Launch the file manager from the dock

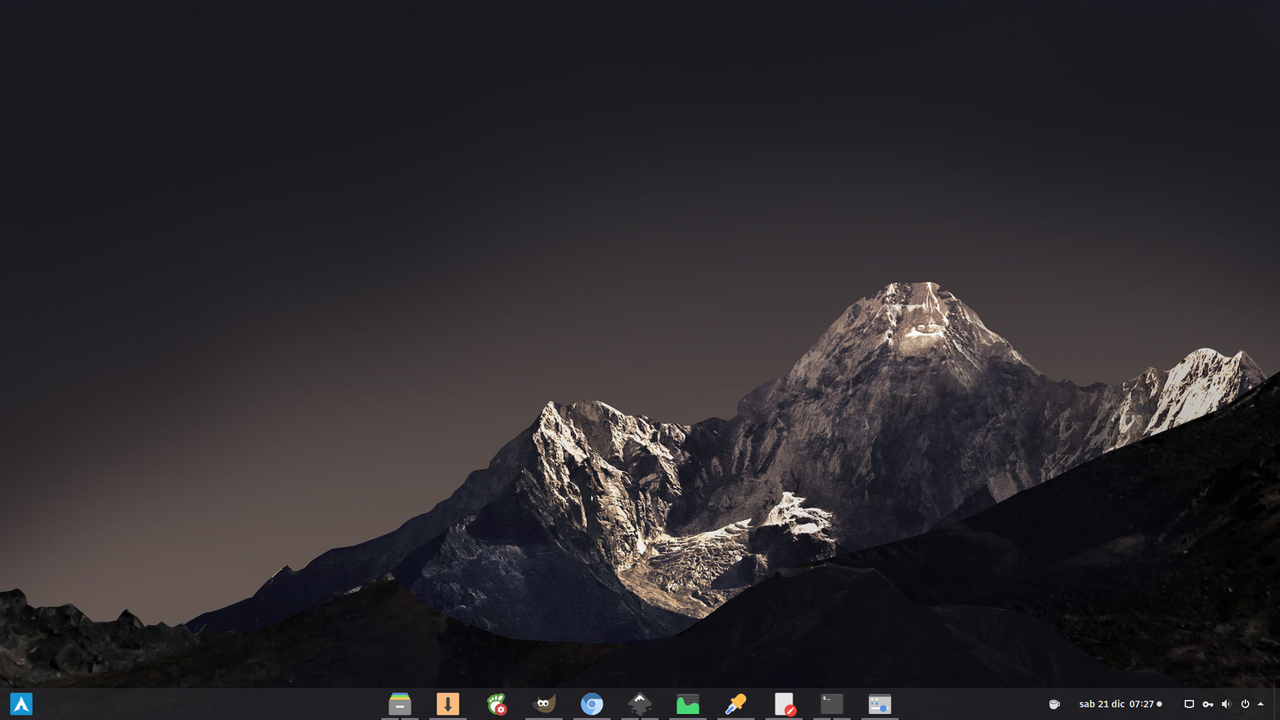pos(400,704)
